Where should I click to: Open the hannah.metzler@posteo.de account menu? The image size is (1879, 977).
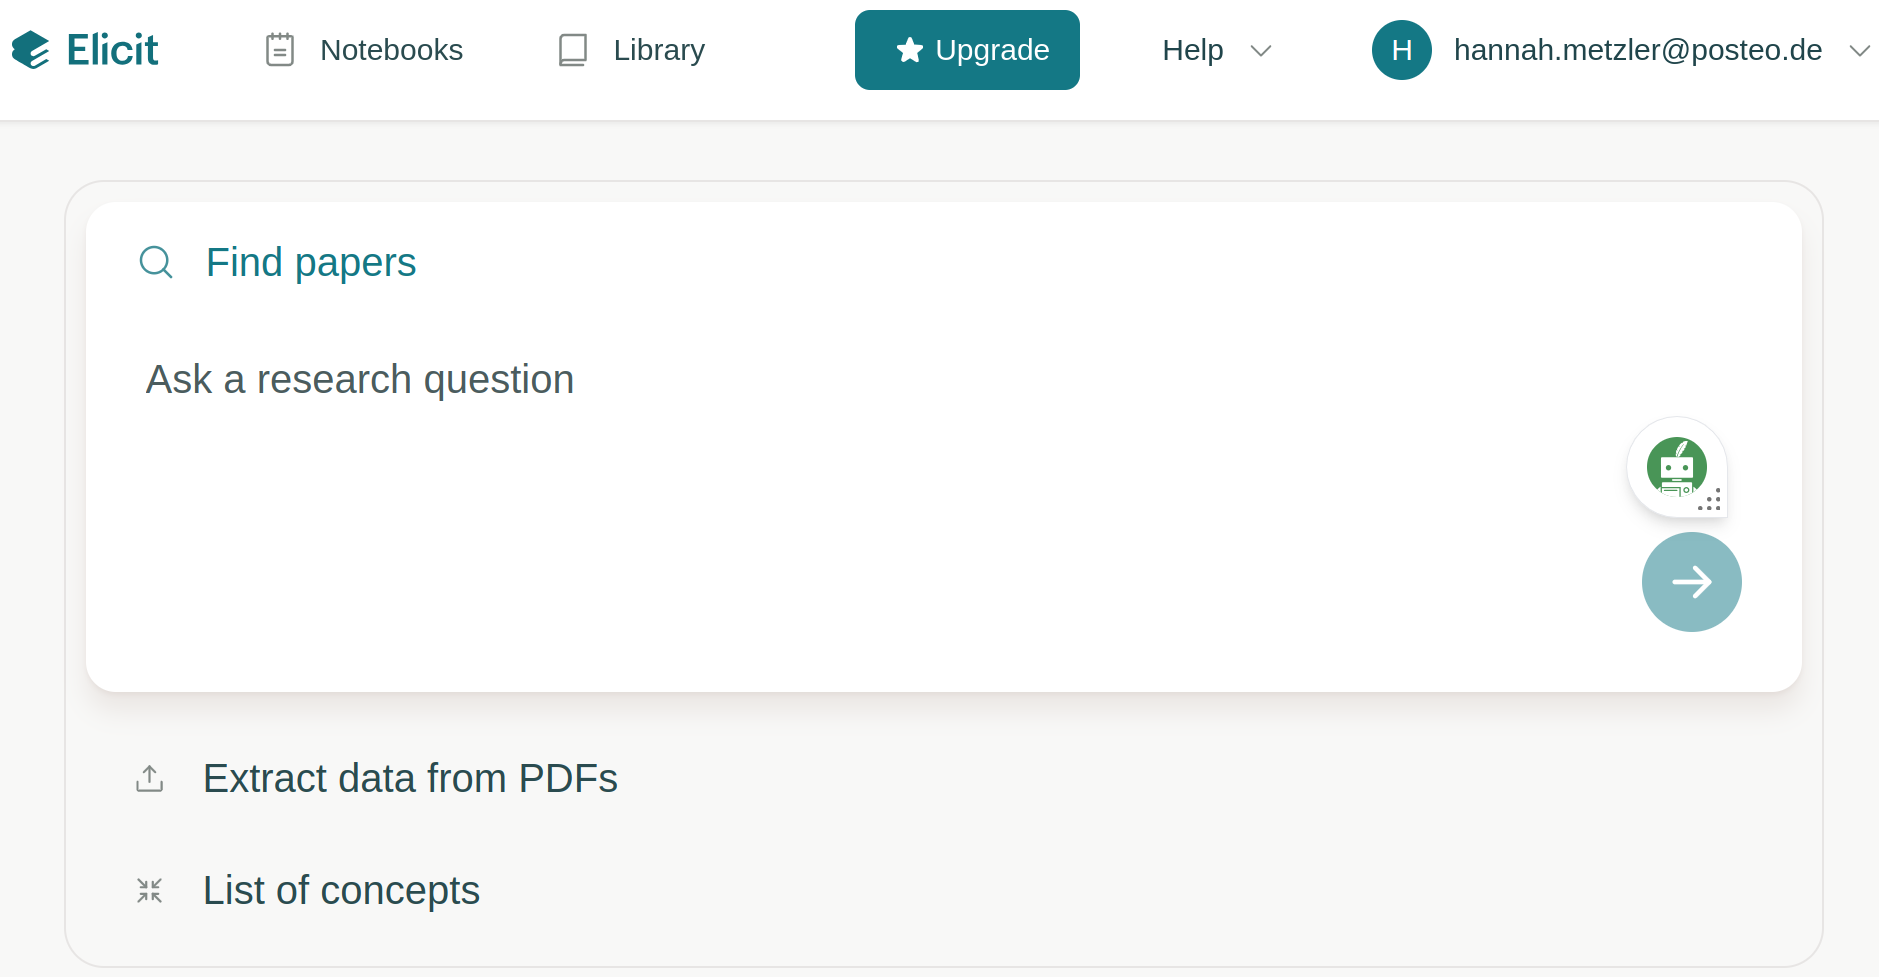tap(1637, 50)
